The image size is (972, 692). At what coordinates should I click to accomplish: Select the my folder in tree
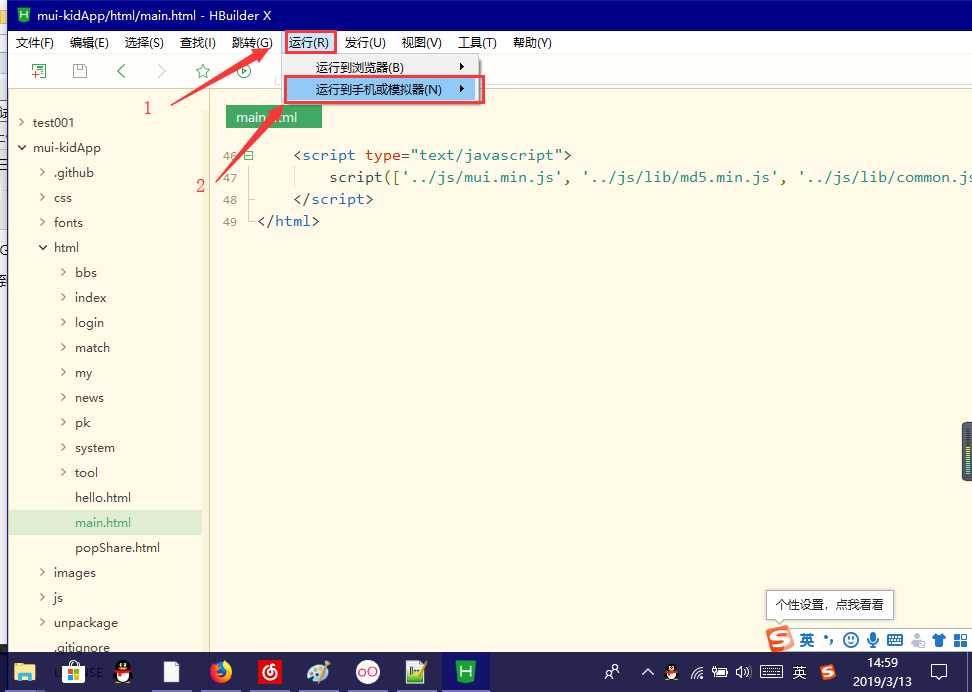(84, 373)
